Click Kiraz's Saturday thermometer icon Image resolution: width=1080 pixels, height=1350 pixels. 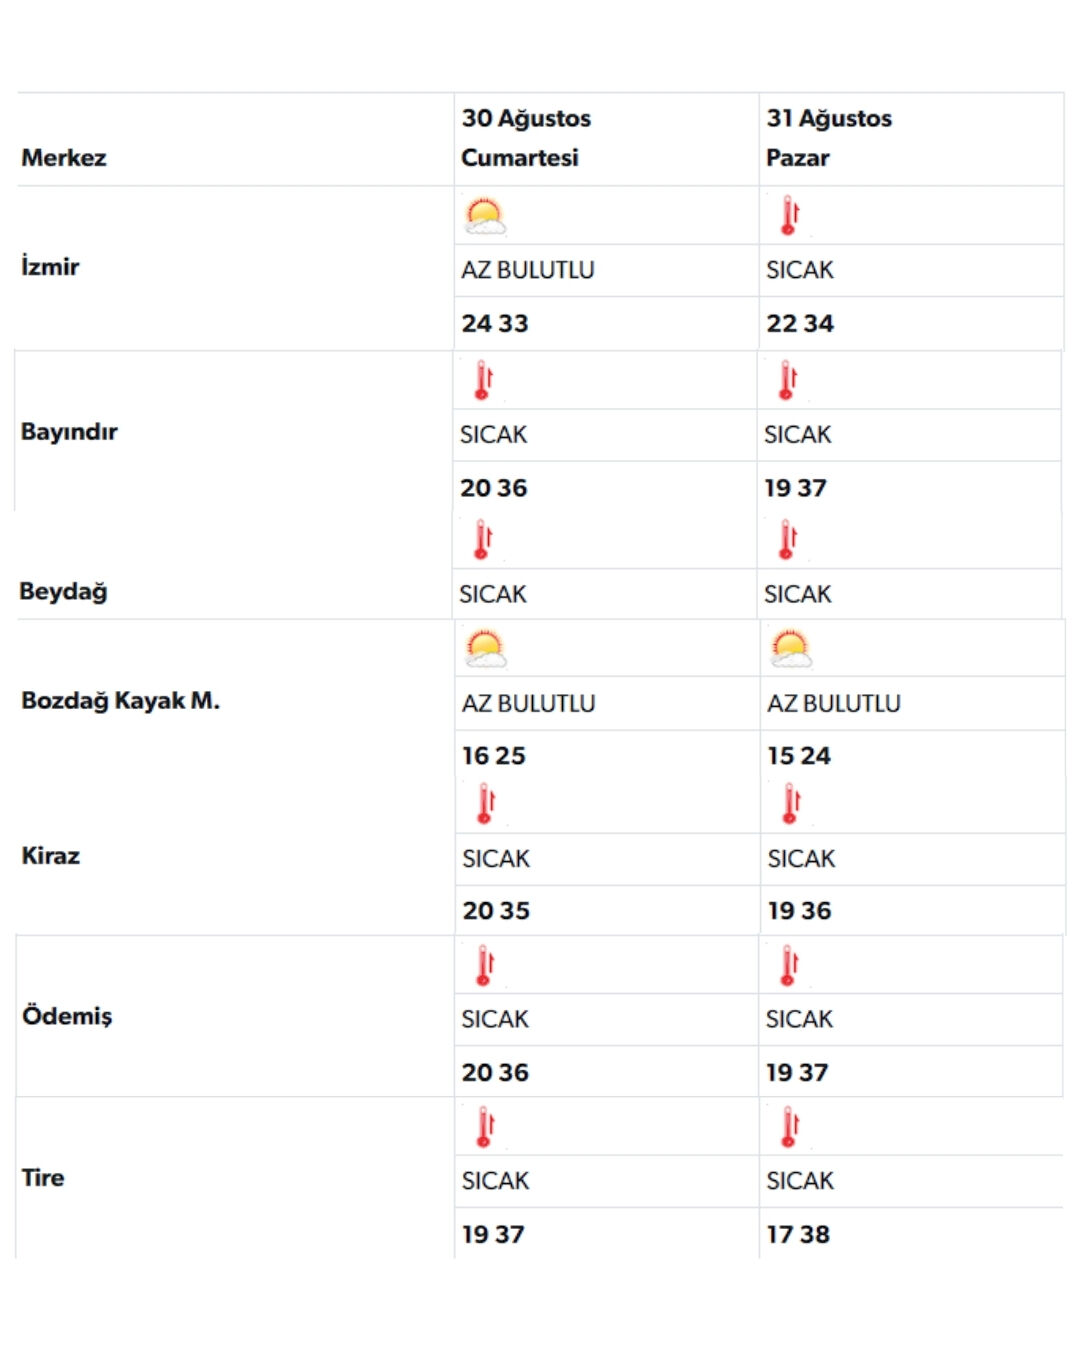(486, 804)
